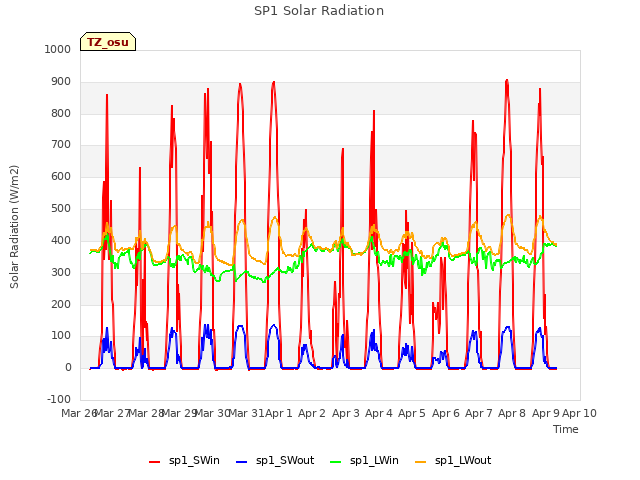Click the Apr 10 x-axis tick label
This screenshot has width=640, height=480.
pos(580,413)
